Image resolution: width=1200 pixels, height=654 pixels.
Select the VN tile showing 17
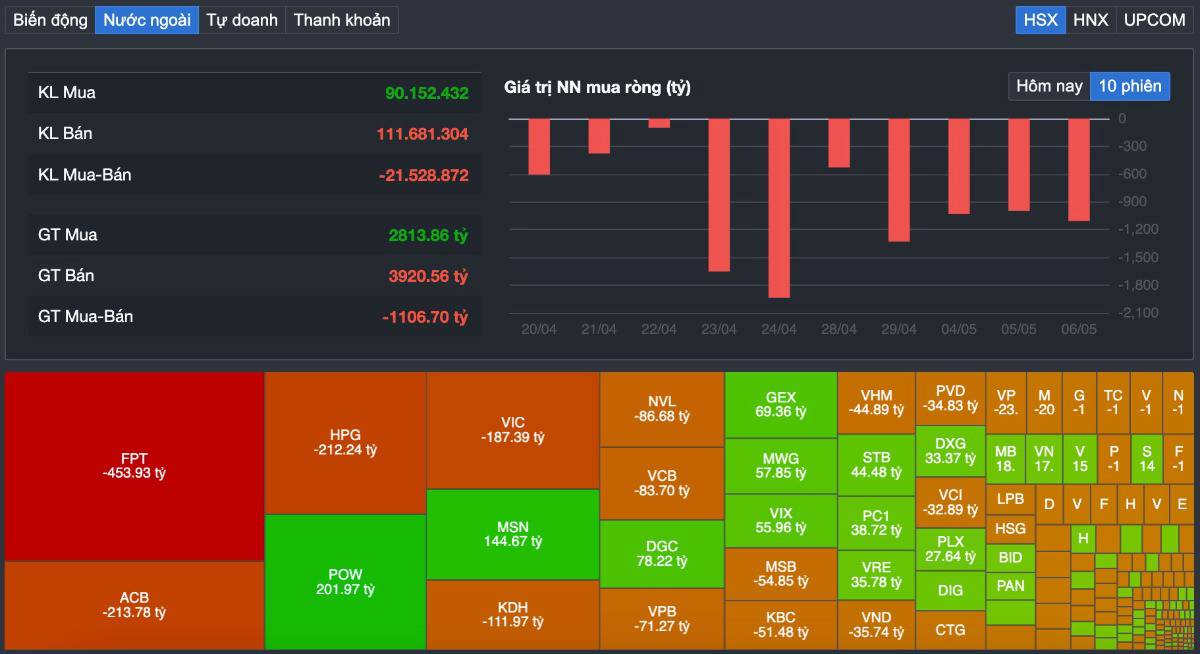pos(1044,459)
